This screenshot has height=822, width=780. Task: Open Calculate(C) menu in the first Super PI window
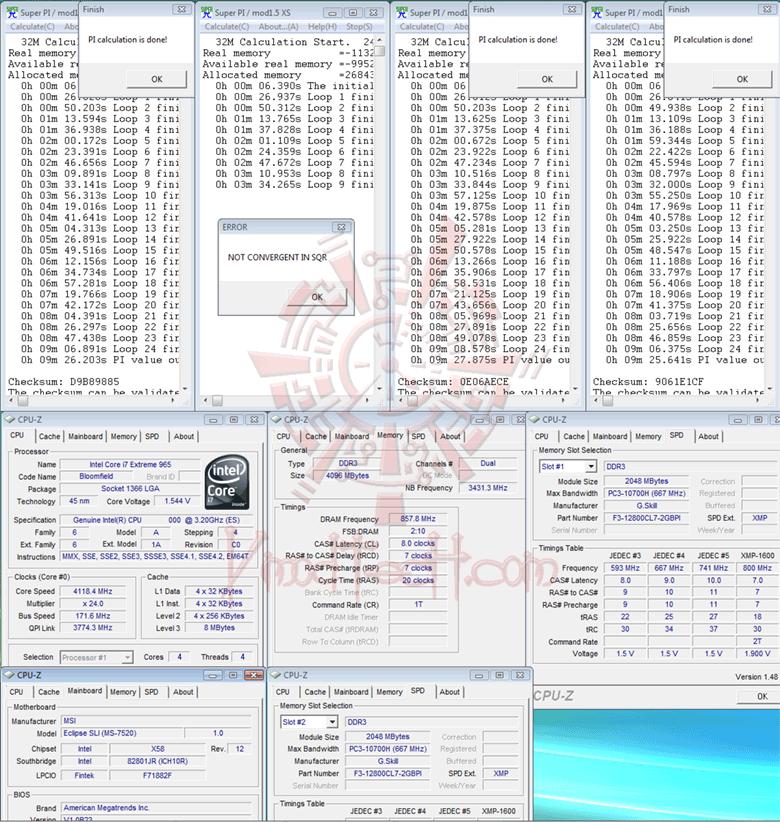click(x=32, y=26)
